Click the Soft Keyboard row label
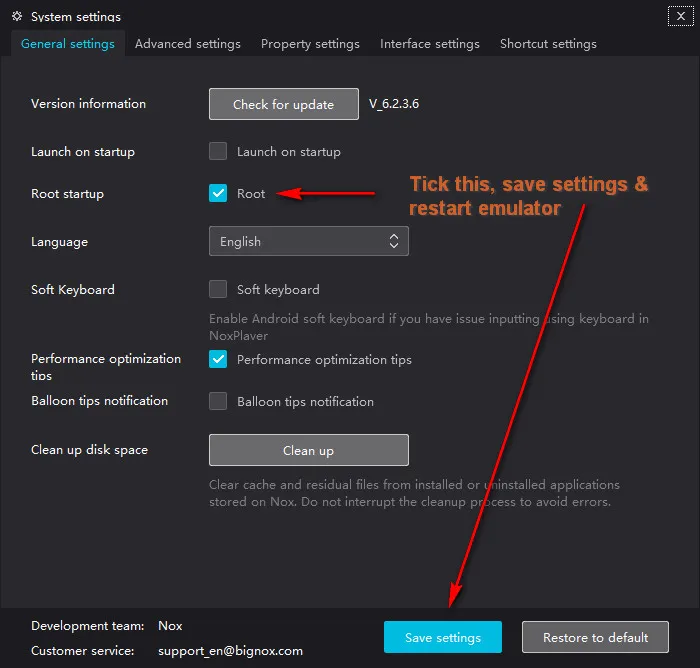The image size is (700, 668). point(73,289)
